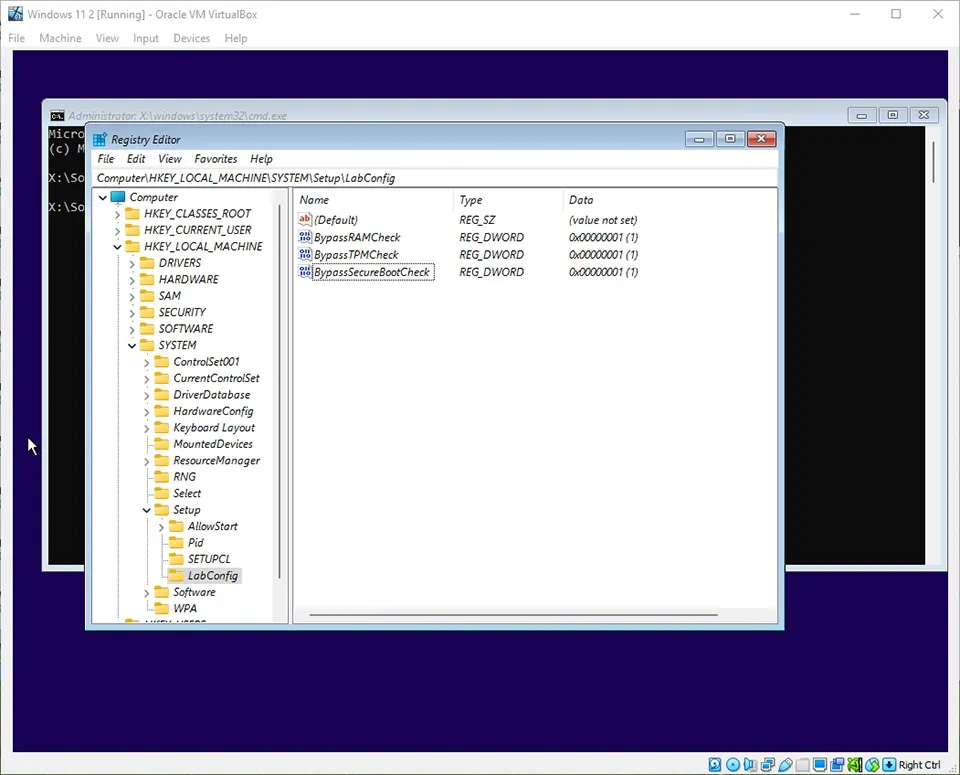Screen dimensions: 960x775
Task: Expand the ResourceManager key
Action: 147,461
